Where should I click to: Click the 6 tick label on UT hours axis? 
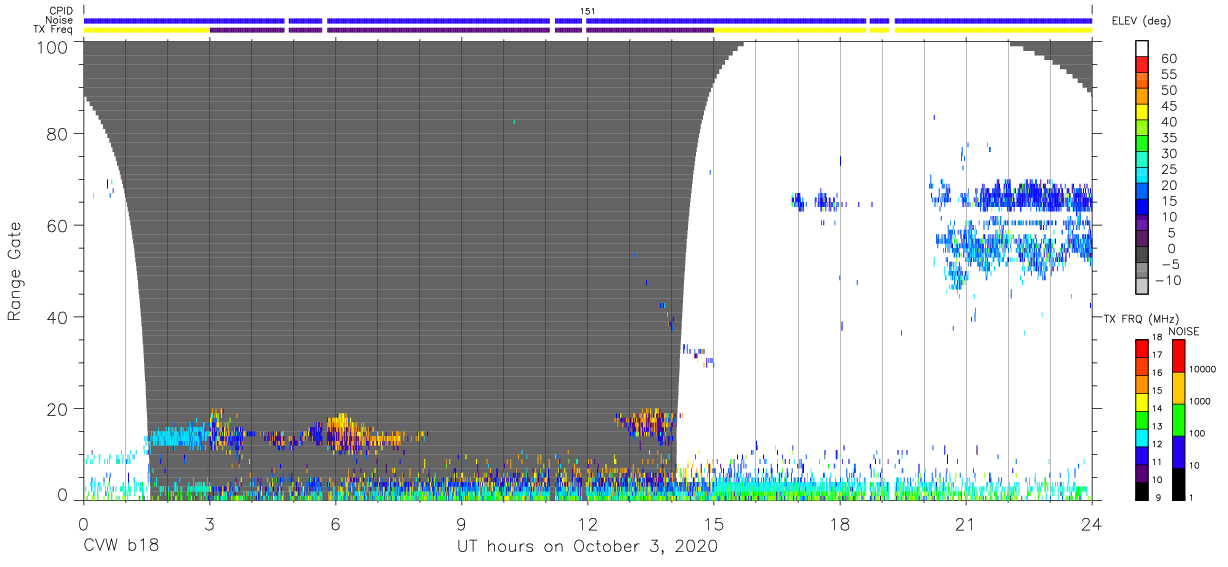pyautogui.click(x=335, y=525)
